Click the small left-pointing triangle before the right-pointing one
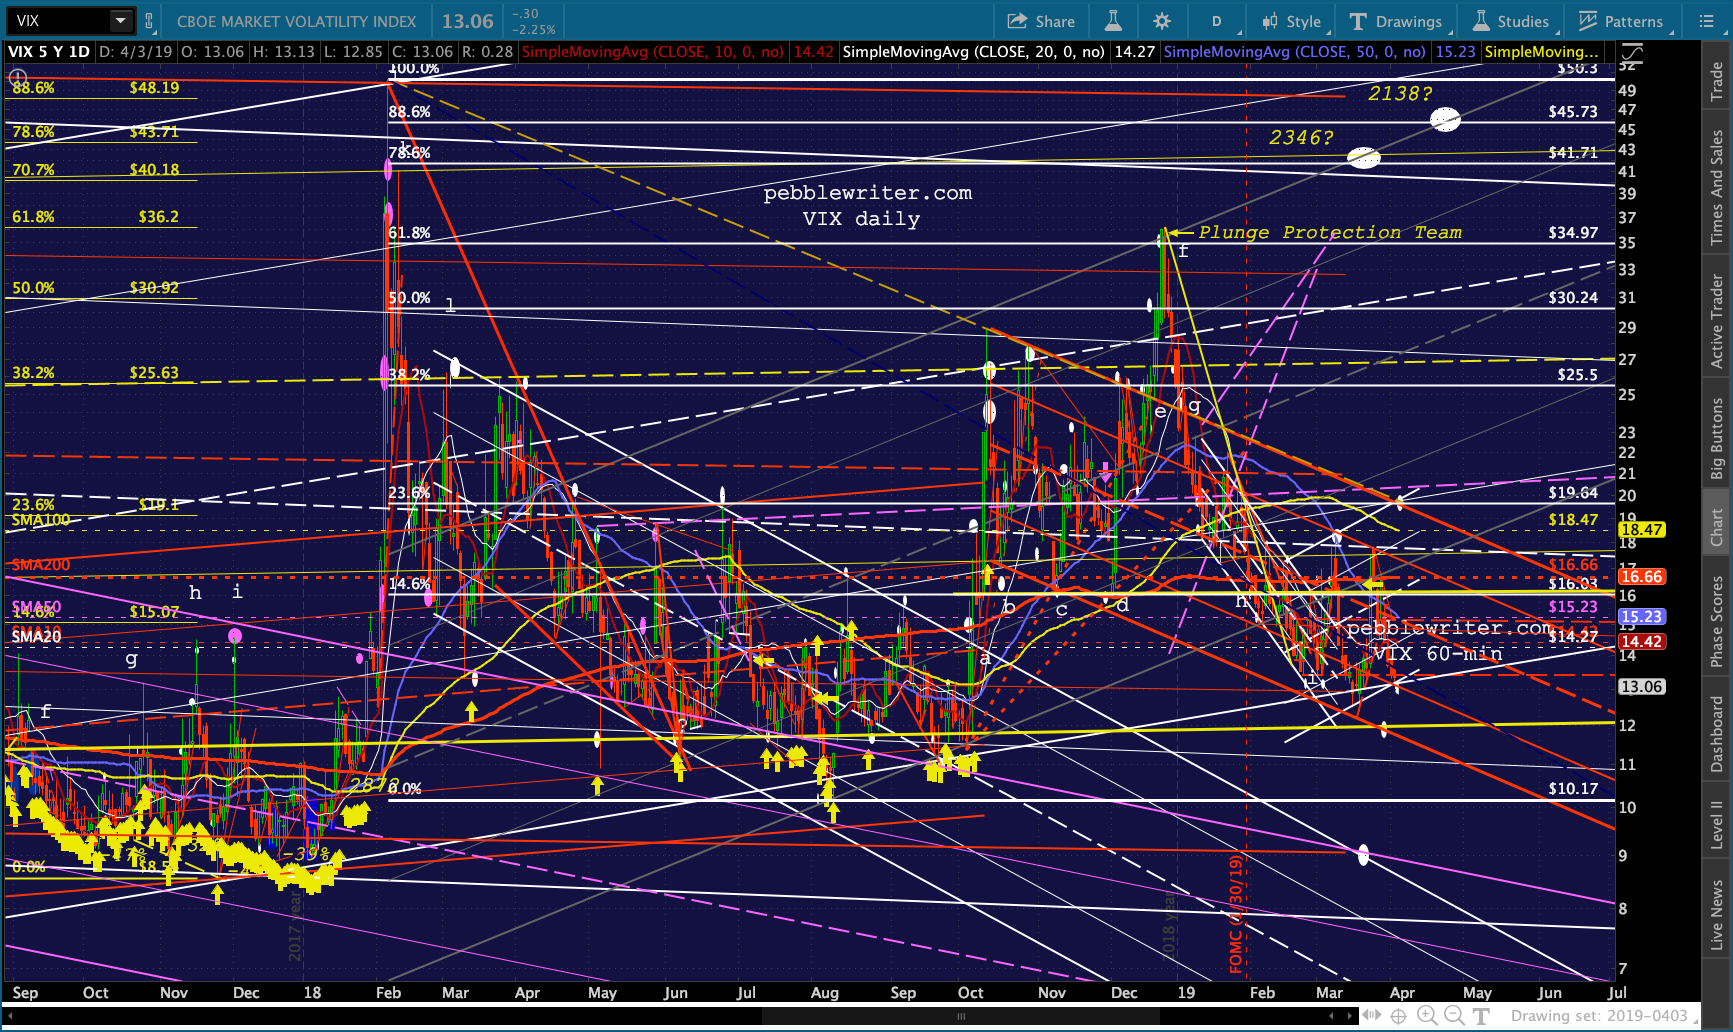Viewport: 1733px width, 1032px height. pos(1332,1016)
